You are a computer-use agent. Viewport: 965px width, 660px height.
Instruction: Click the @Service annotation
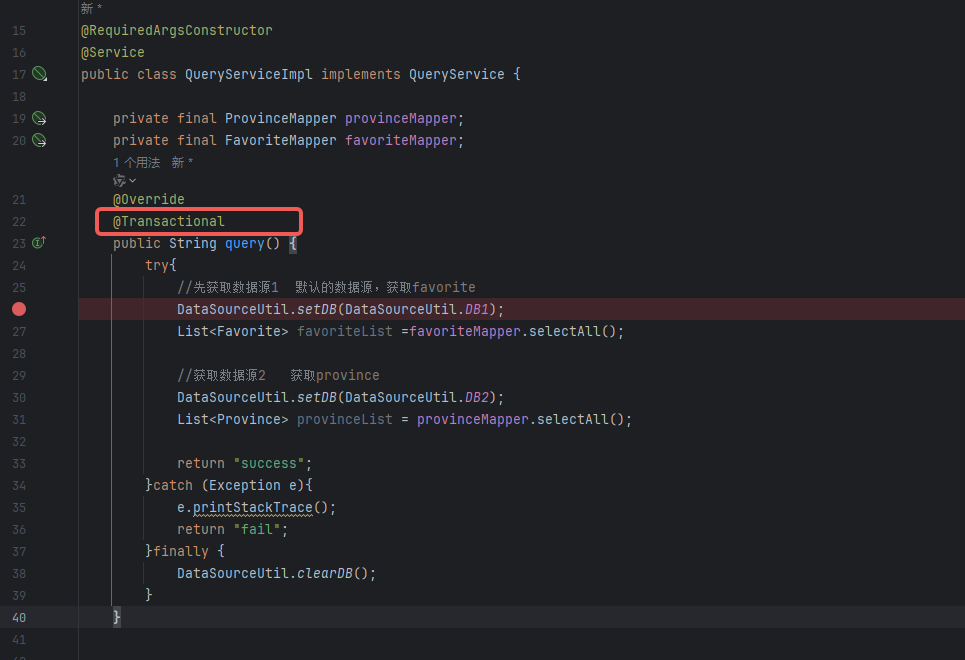(112, 52)
